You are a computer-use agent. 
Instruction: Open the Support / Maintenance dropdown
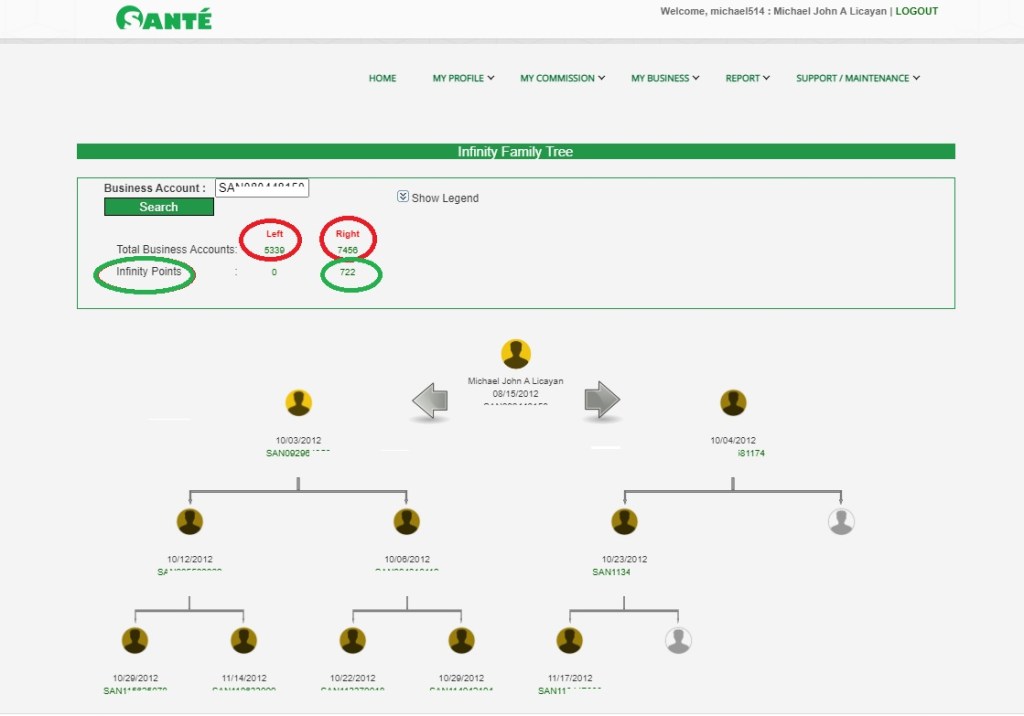pos(857,78)
